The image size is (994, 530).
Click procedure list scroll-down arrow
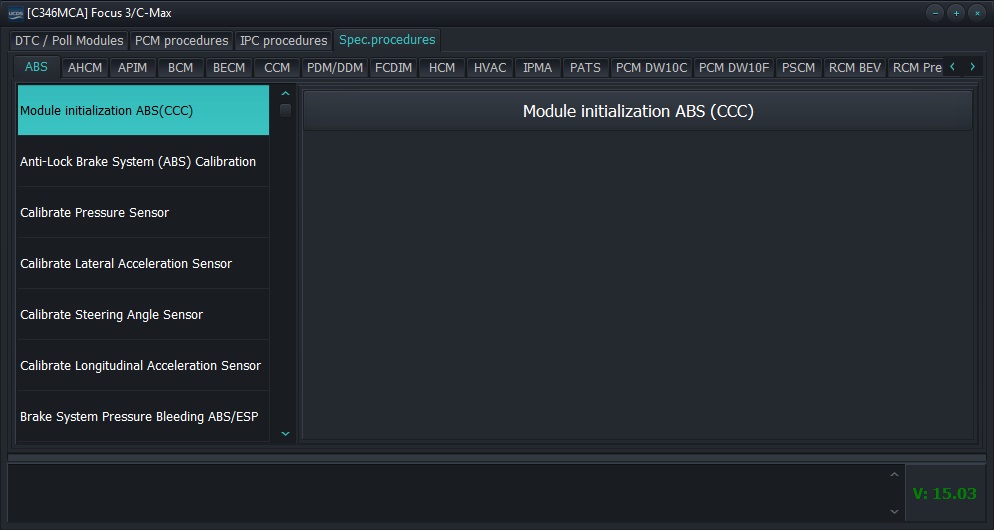pos(285,433)
